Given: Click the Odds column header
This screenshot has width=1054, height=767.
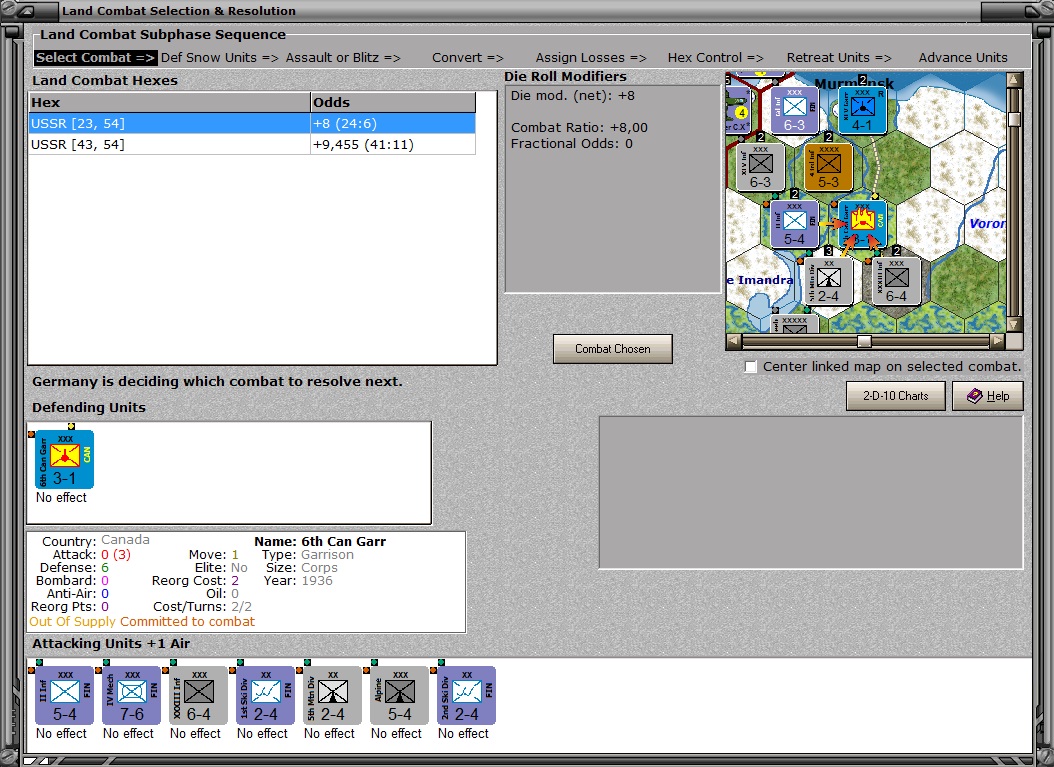Looking at the screenshot, I should pos(393,102).
